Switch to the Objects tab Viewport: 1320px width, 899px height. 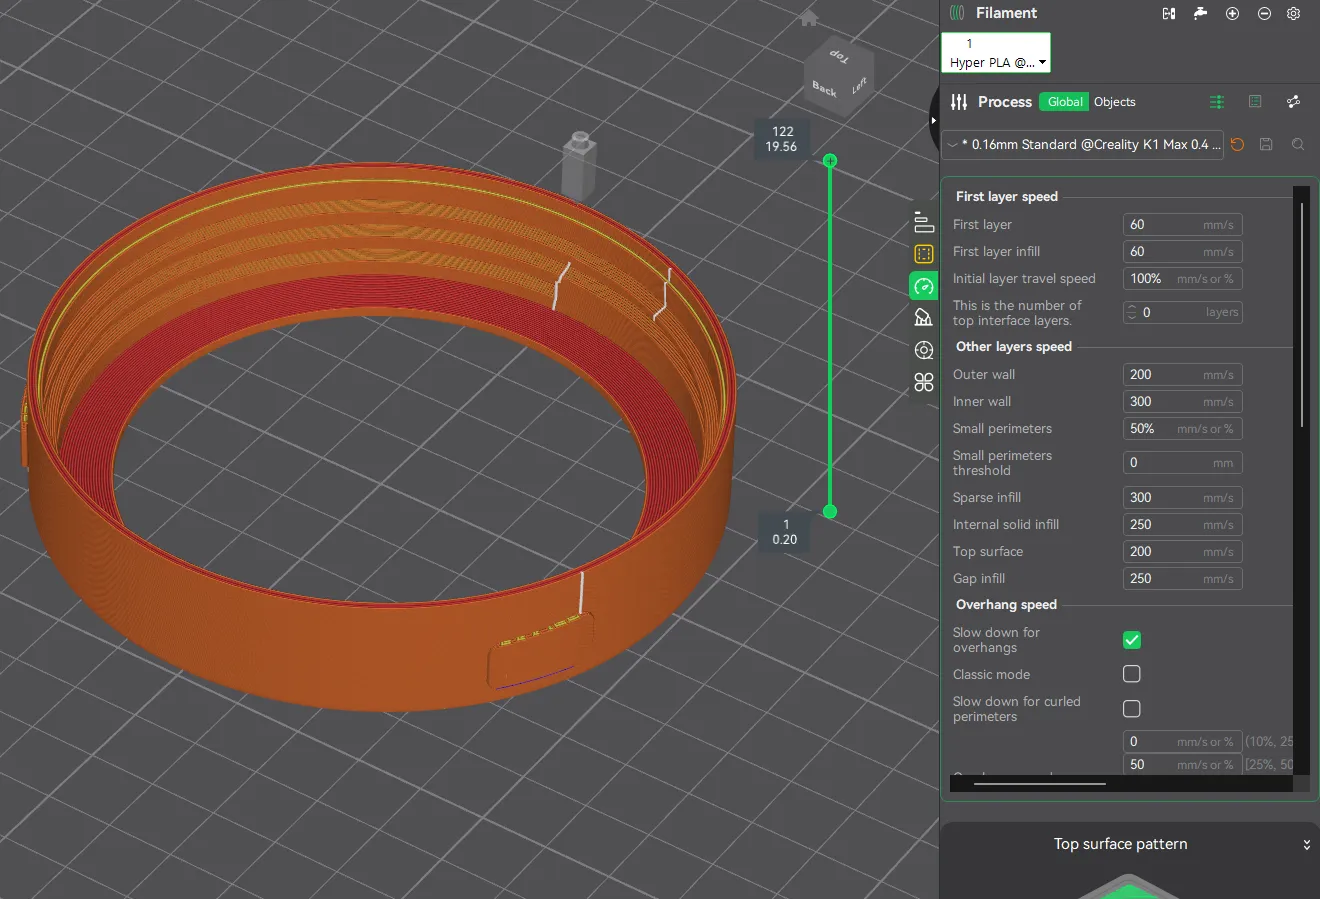click(x=1114, y=102)
